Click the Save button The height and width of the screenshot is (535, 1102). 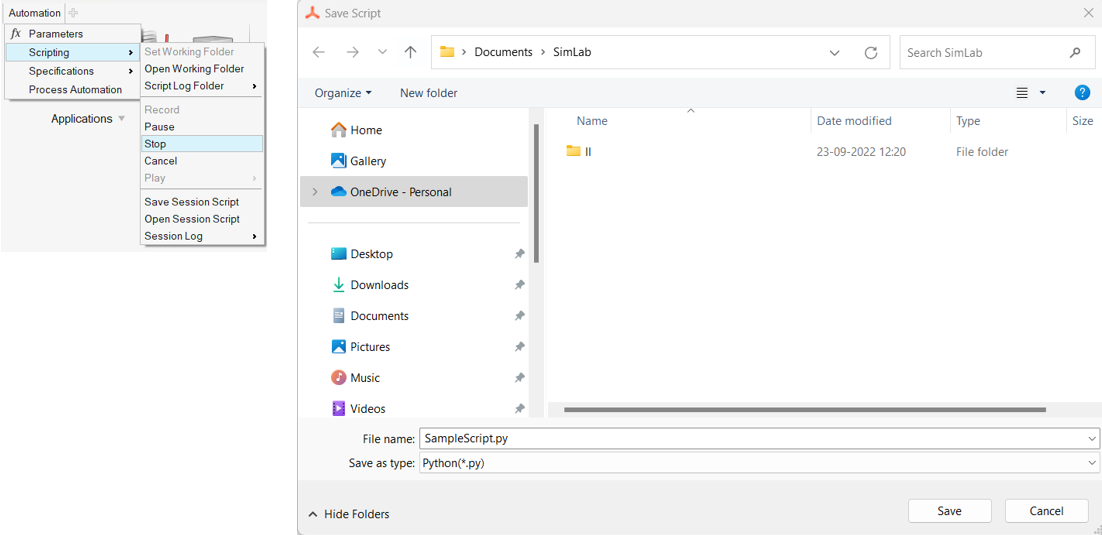949,511
